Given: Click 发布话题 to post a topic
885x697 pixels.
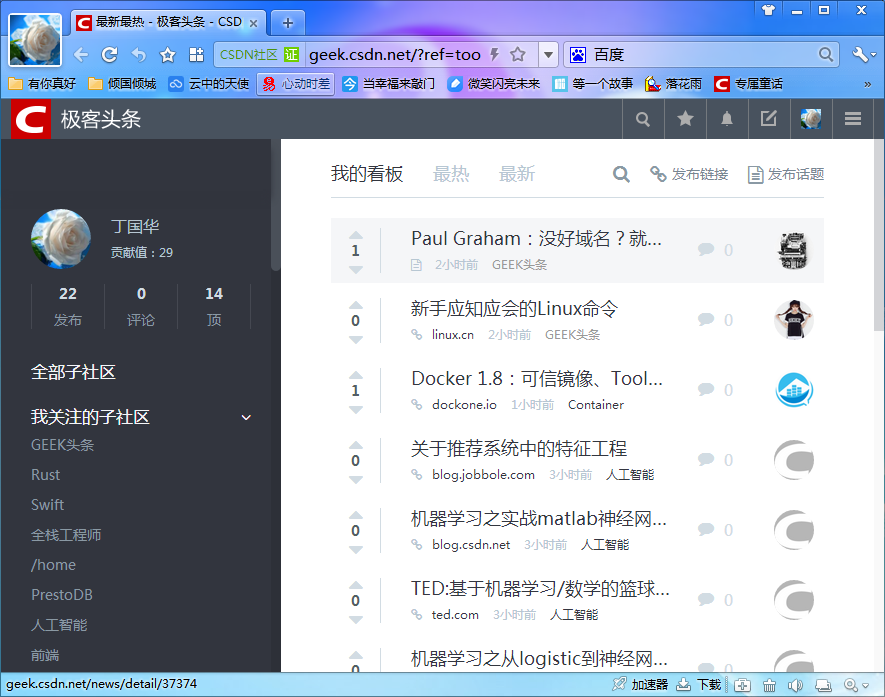Looking at the screenshot, I should pyautogui.click(x=786, y=174).
